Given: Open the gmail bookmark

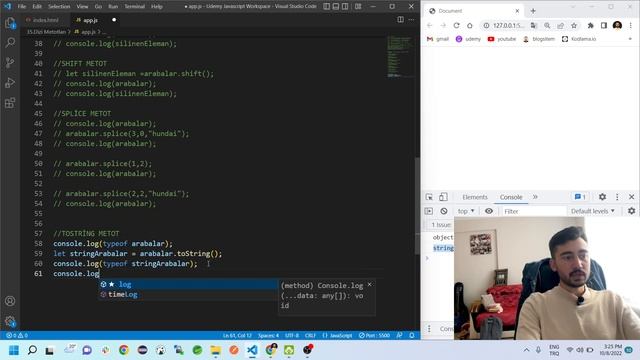Looking at the screenshot, I should 438,39.
